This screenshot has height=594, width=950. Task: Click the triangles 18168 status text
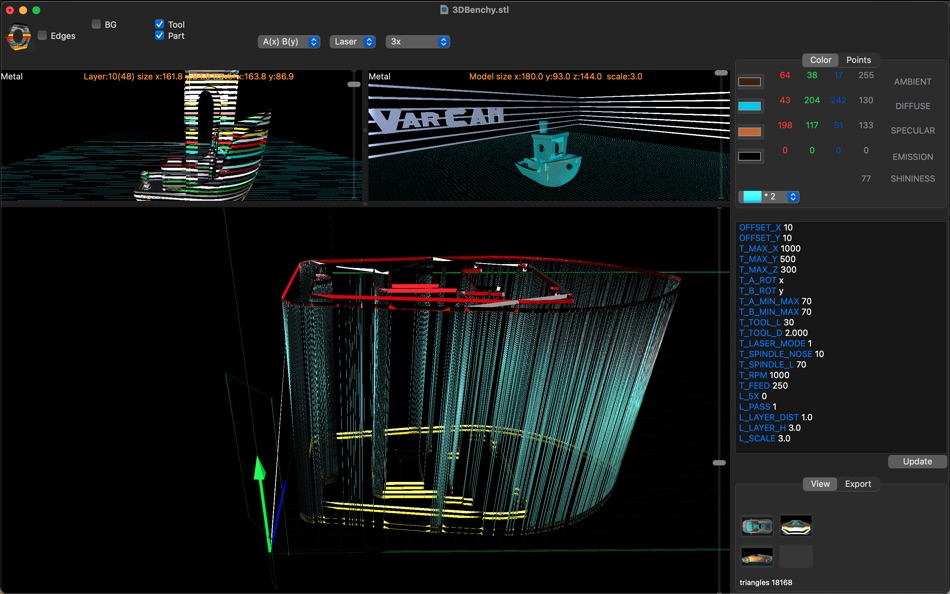(766, 582)
